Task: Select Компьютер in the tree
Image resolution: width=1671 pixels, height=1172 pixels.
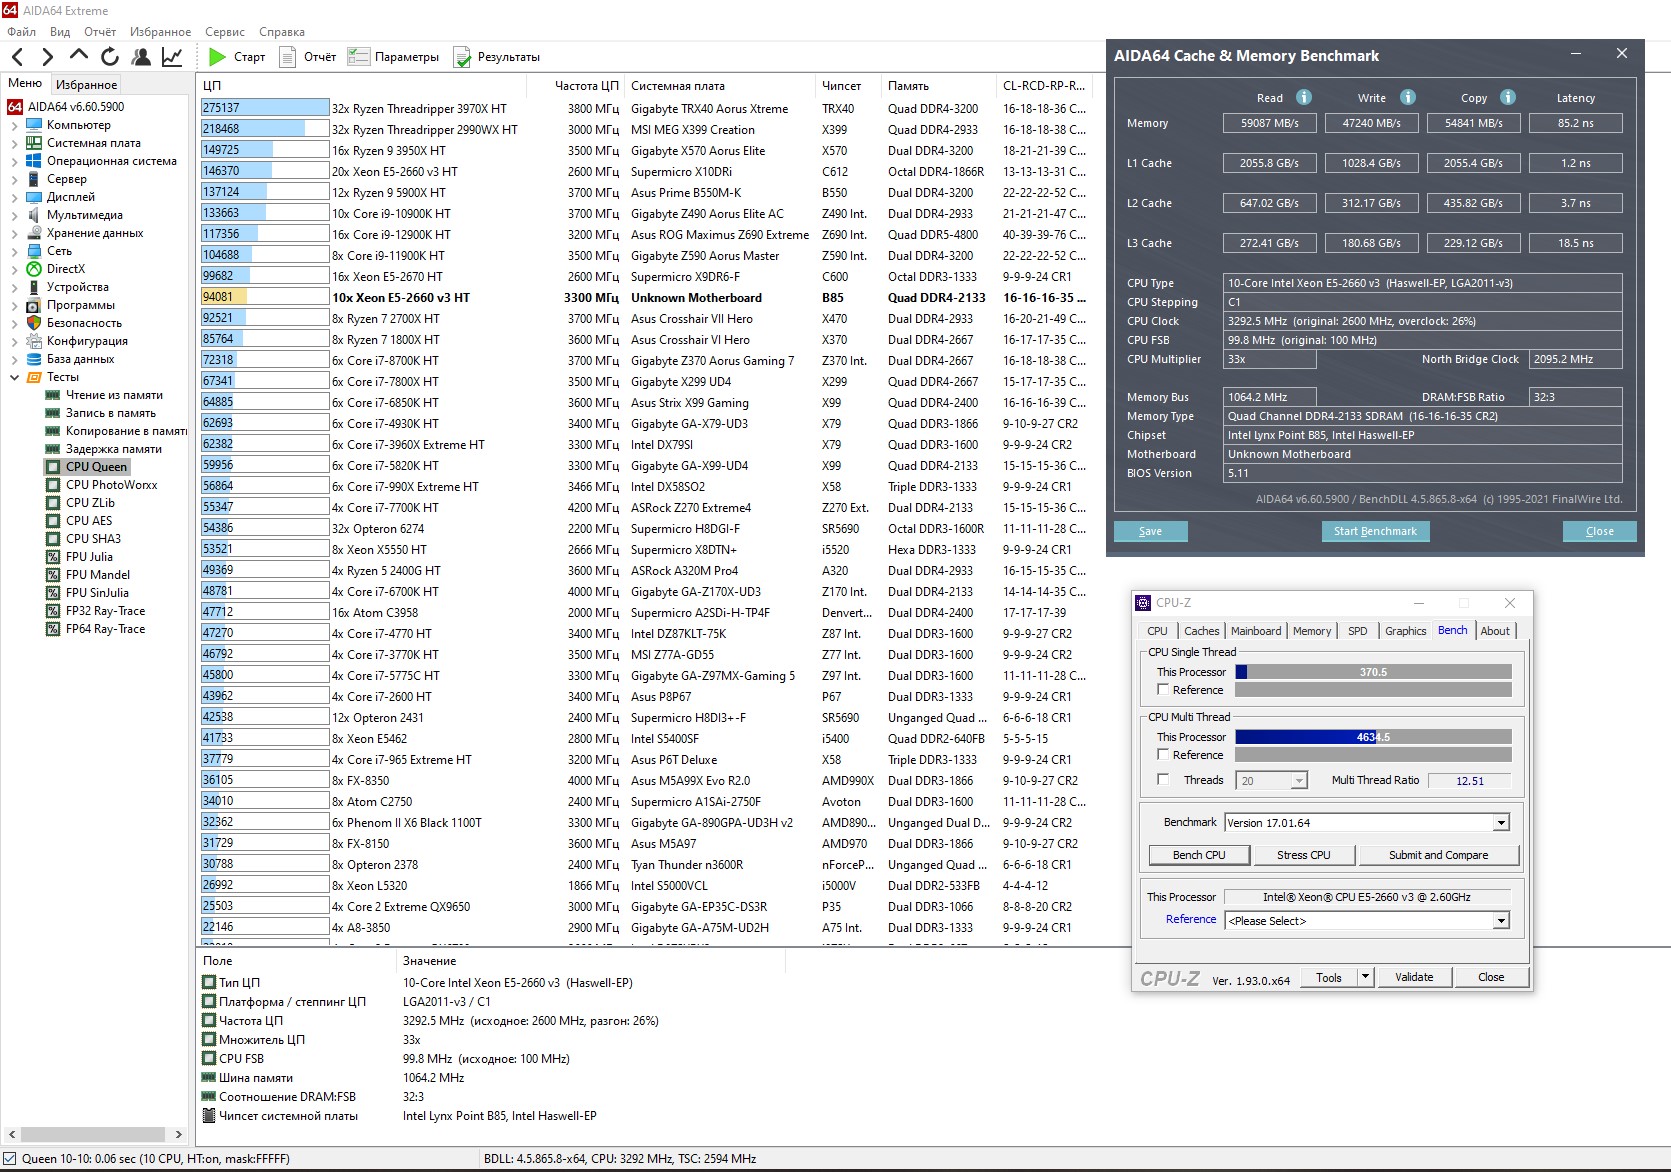Action: pyautogui.click(x=78, y=125)
